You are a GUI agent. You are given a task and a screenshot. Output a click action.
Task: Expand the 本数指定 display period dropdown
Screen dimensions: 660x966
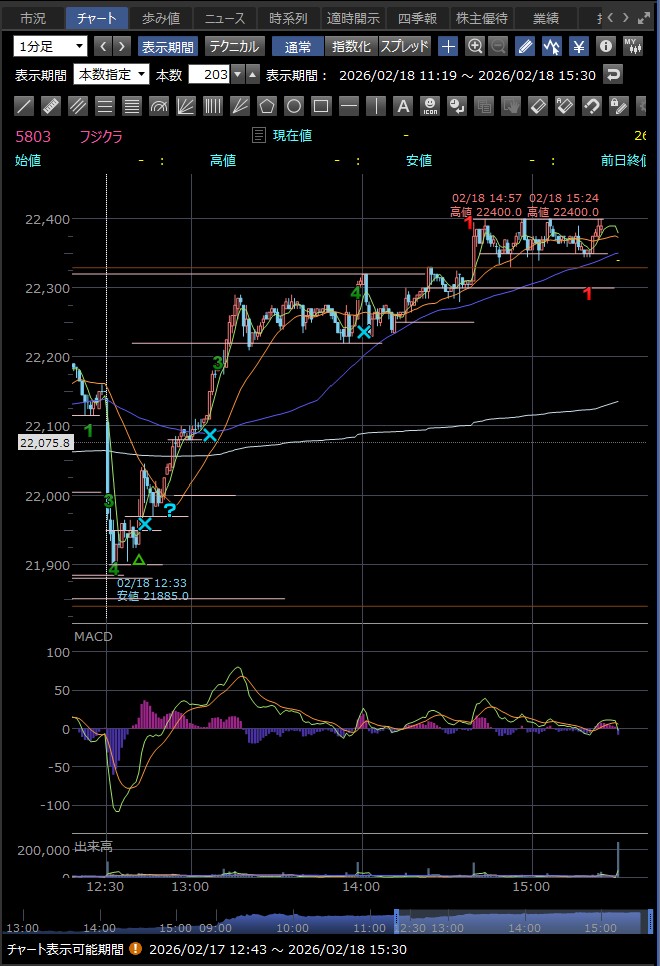pyautogui.click(x=112, y=74)
